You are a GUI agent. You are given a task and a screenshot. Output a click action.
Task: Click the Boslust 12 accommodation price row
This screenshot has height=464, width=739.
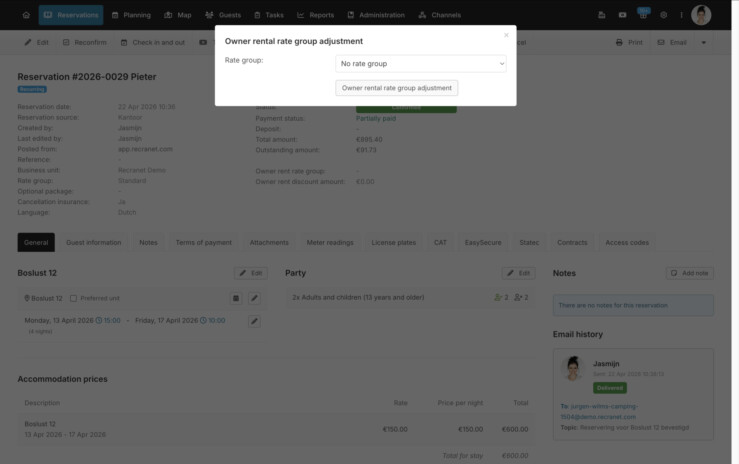[x=276, y=429]
